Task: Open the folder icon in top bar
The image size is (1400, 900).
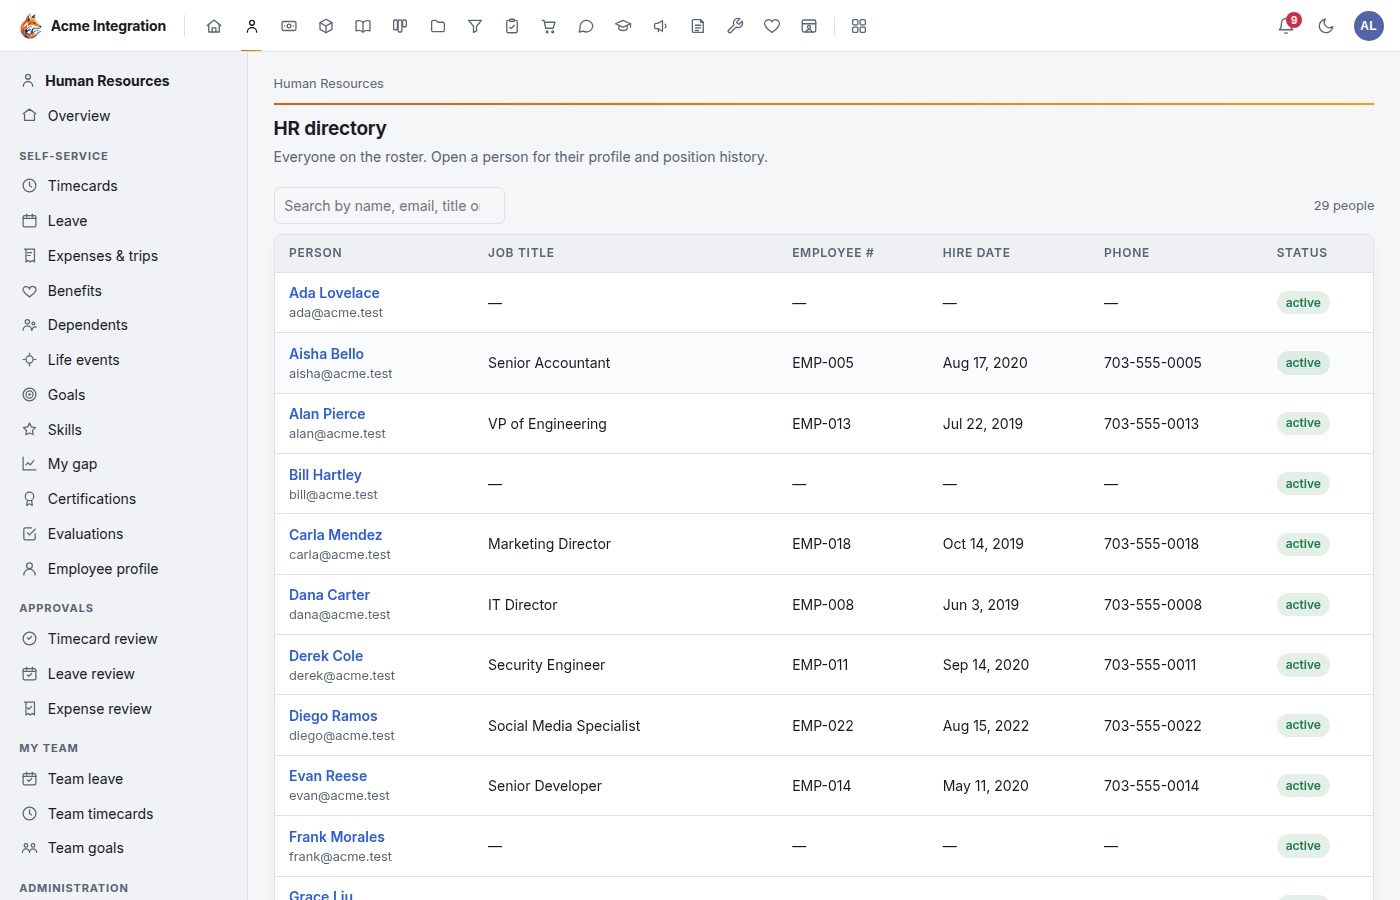Action: pos(438,26)
